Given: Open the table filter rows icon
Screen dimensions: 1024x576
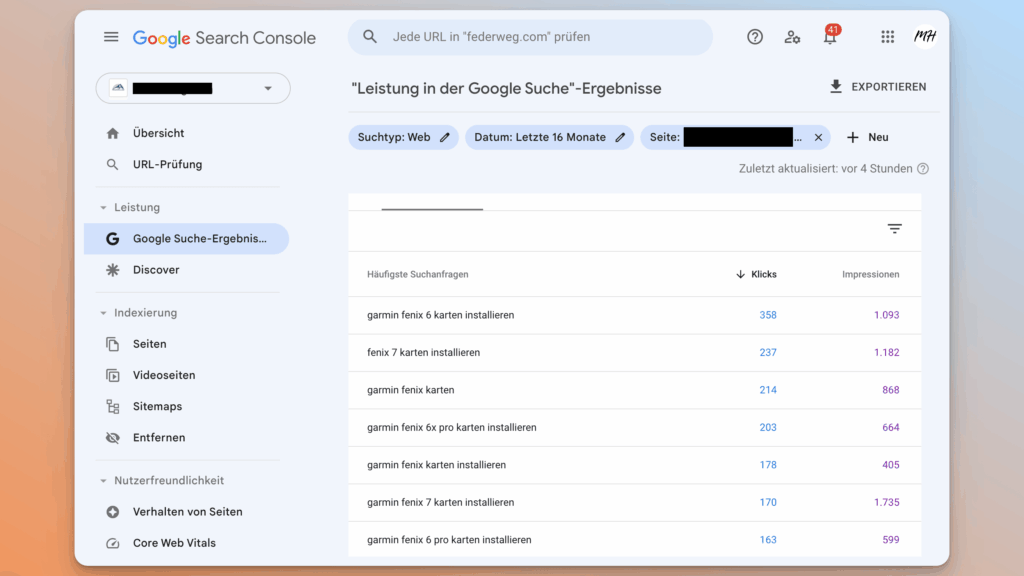Looking at the screenshot, I should (895, 229).
